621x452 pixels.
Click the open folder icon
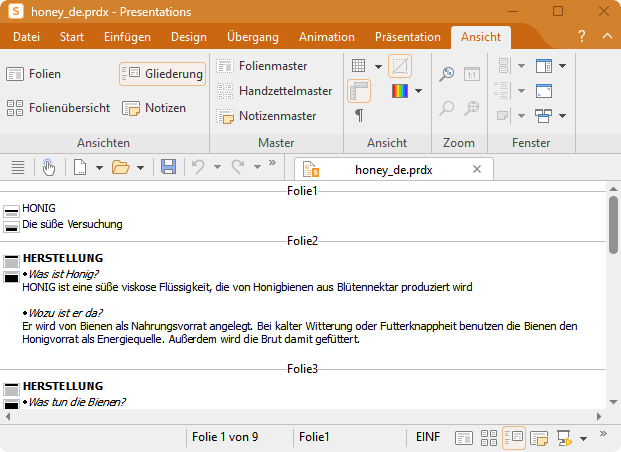[121, 167]
